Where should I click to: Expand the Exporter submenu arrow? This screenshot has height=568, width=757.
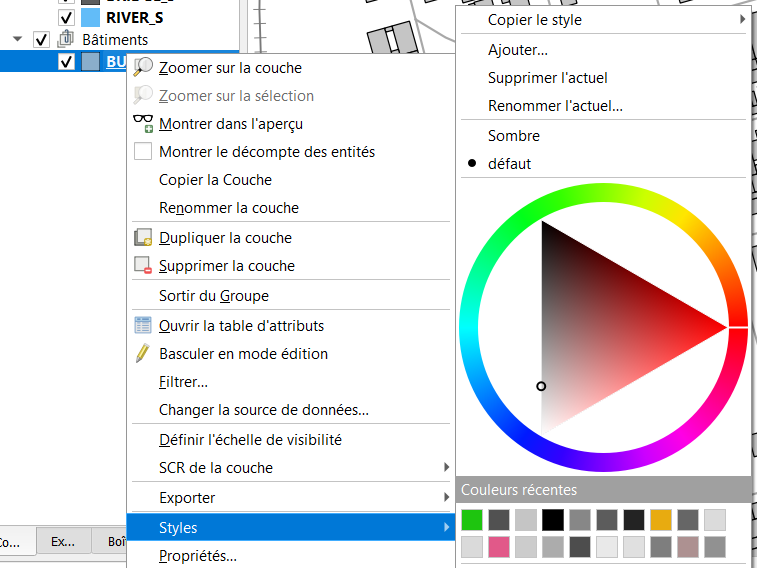pyautogui.click(x=446, y=497)
